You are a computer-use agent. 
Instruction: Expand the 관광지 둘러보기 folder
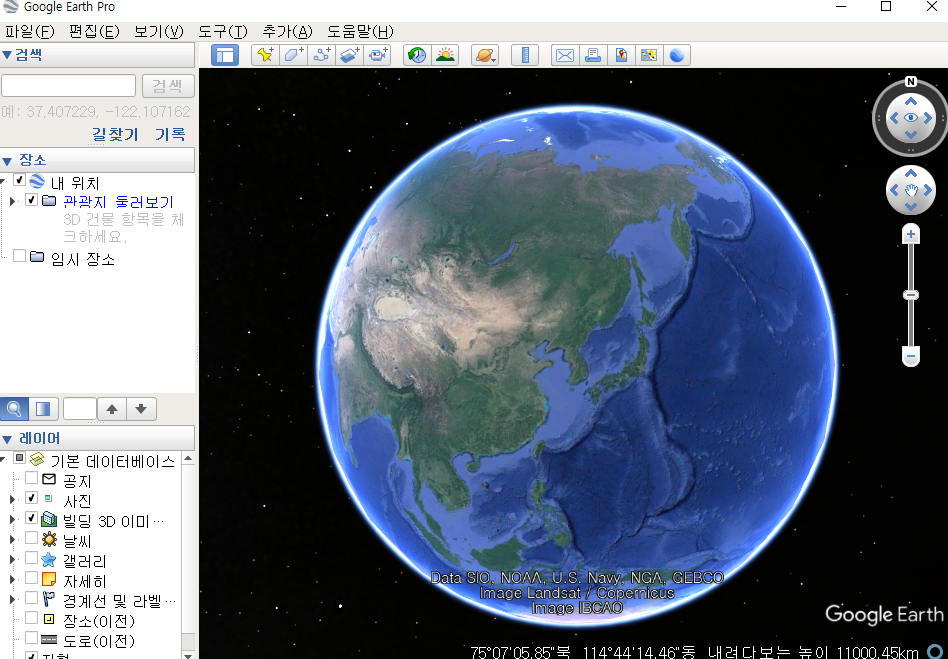(12, 201)
